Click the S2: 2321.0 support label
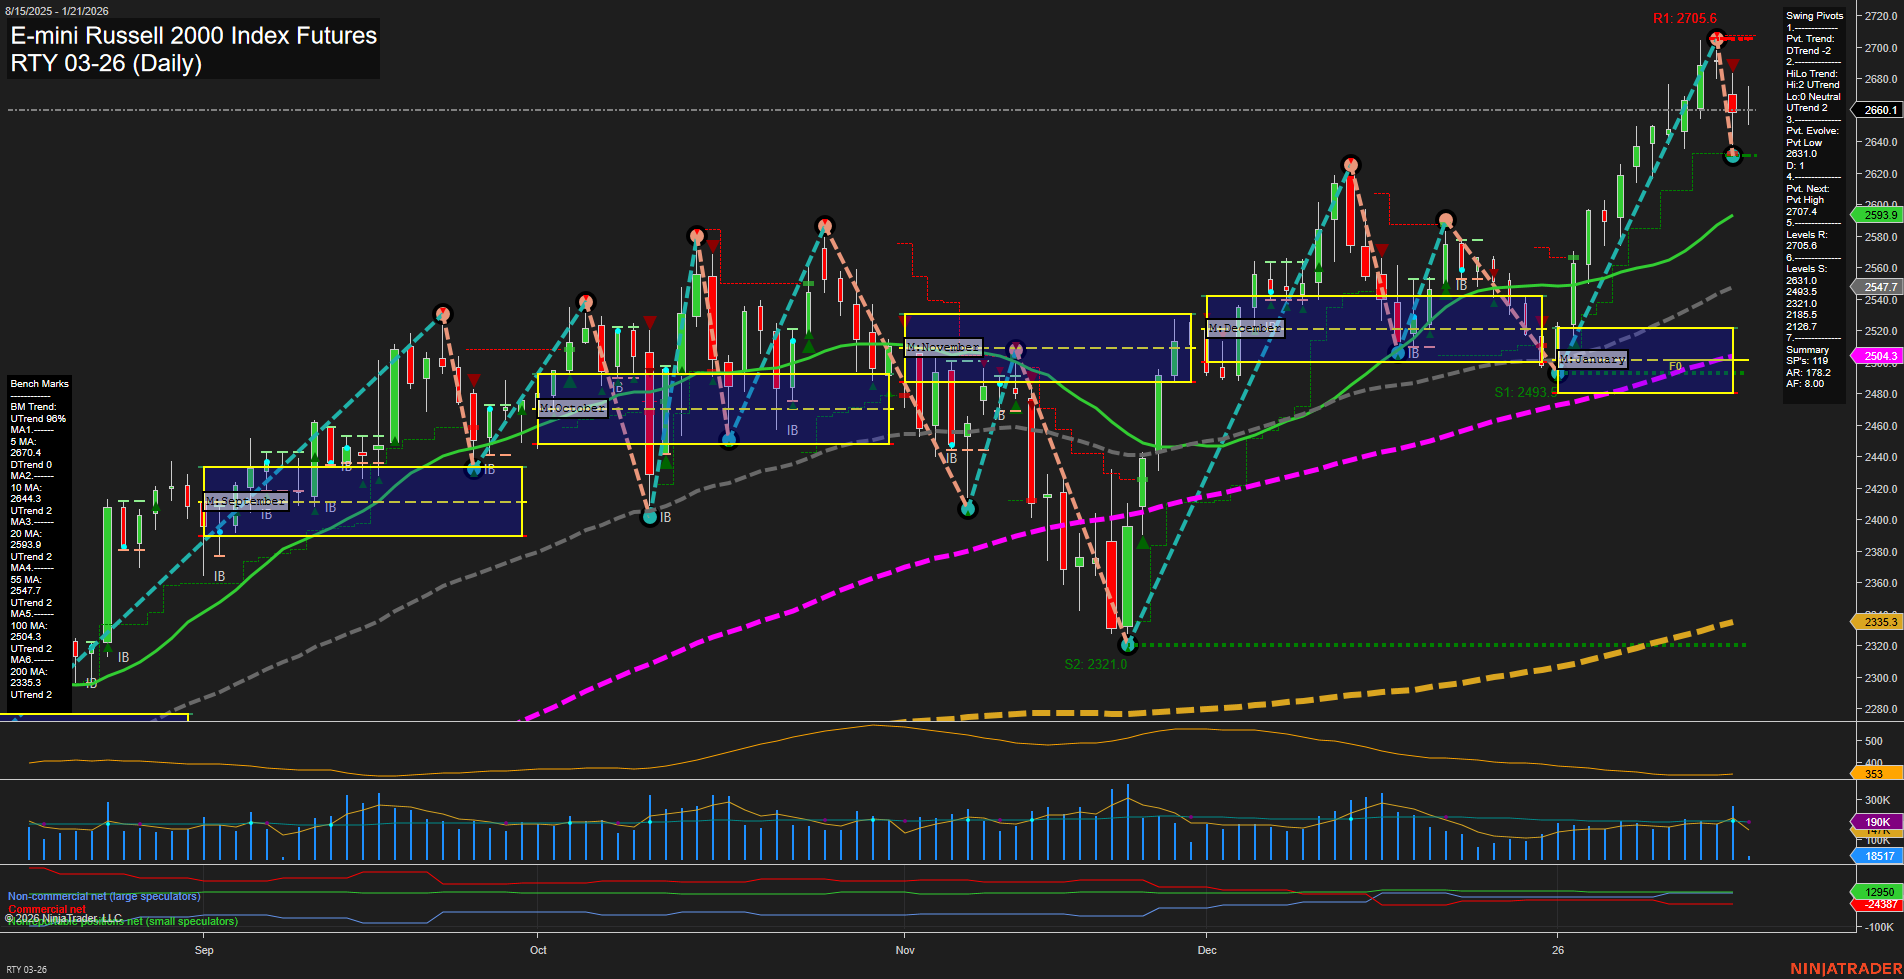This screenshot has height=979, width=1904. [x=1098, y=662]
